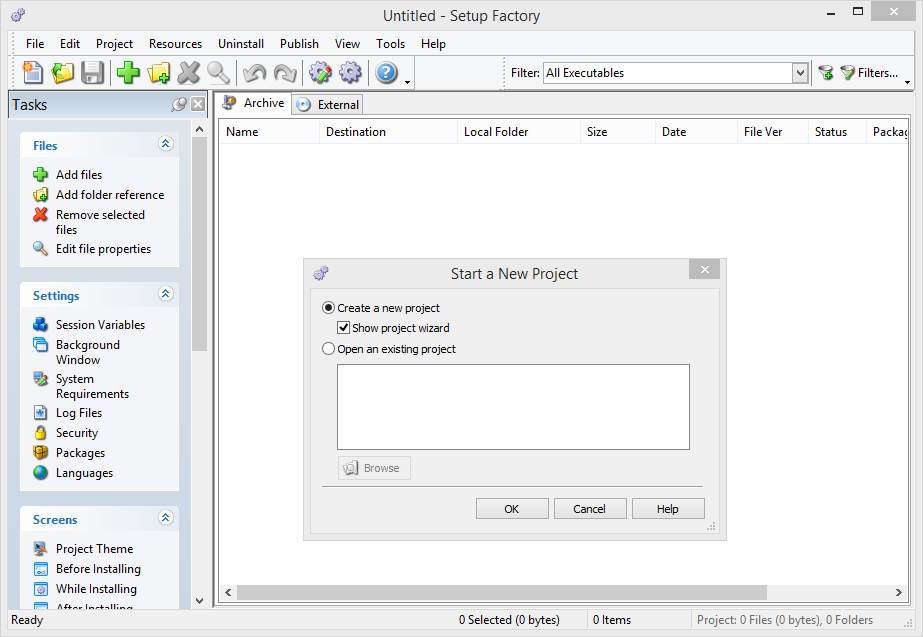
Task: Click the gray X Remove Files toolbar icon
Action: 188,72
